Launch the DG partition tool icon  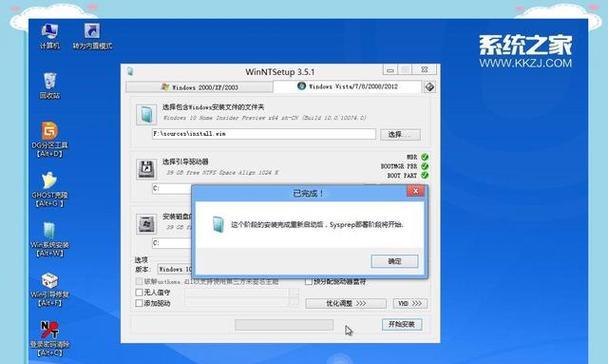point(50,140)
